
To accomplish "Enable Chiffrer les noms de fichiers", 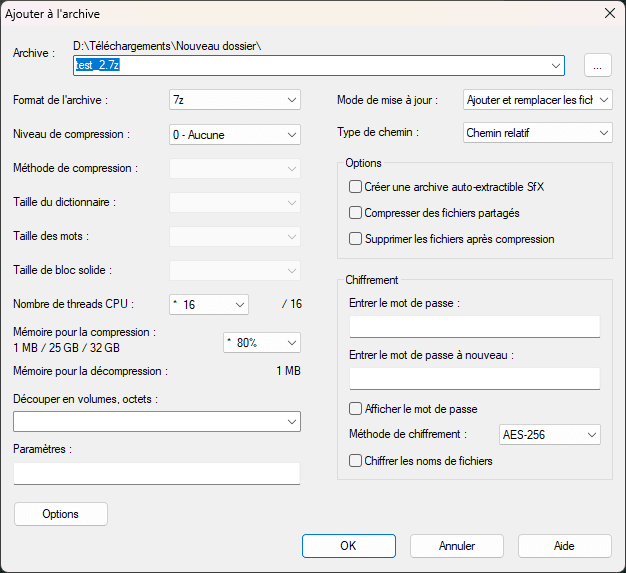I will coord(355,461).
